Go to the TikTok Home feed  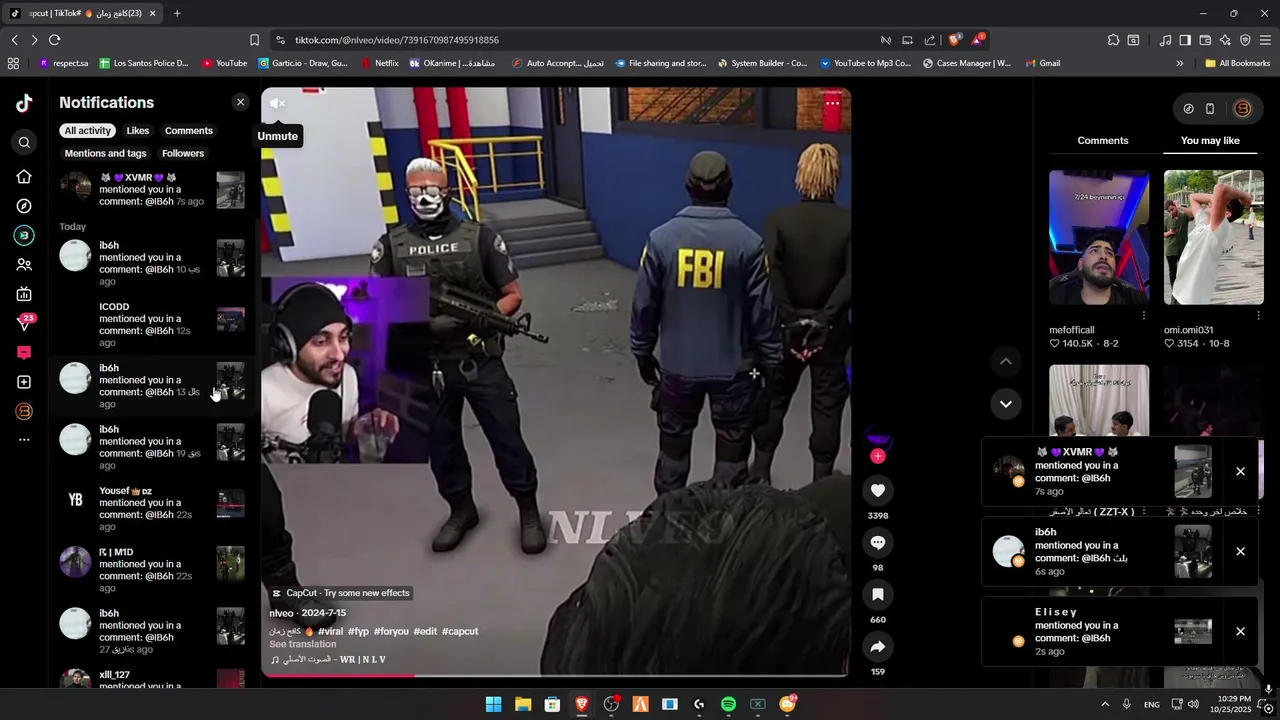click(24, 177)
